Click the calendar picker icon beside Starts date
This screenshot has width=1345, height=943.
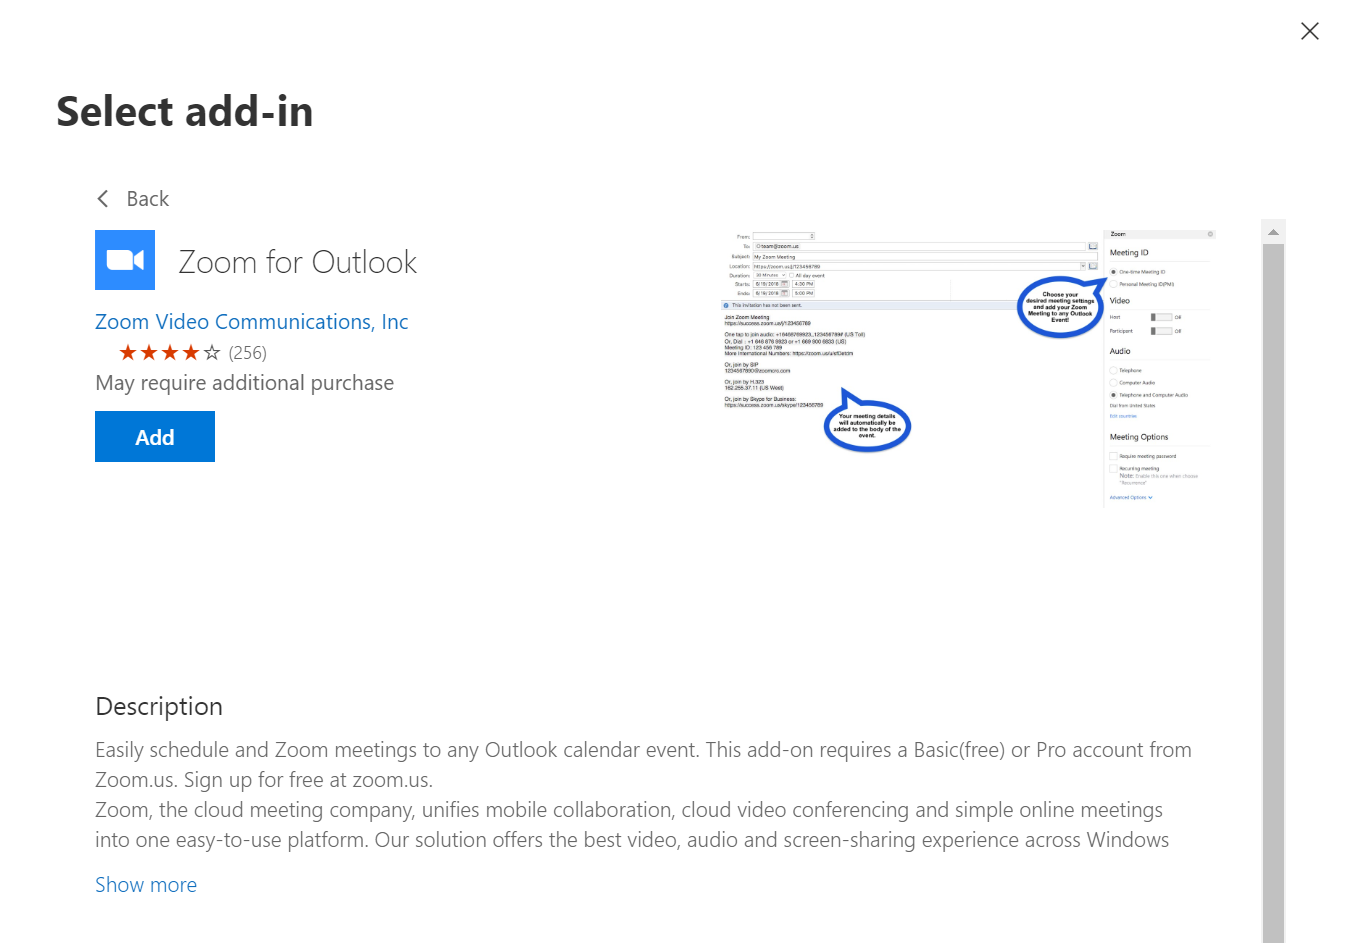(x=786, y=285)
